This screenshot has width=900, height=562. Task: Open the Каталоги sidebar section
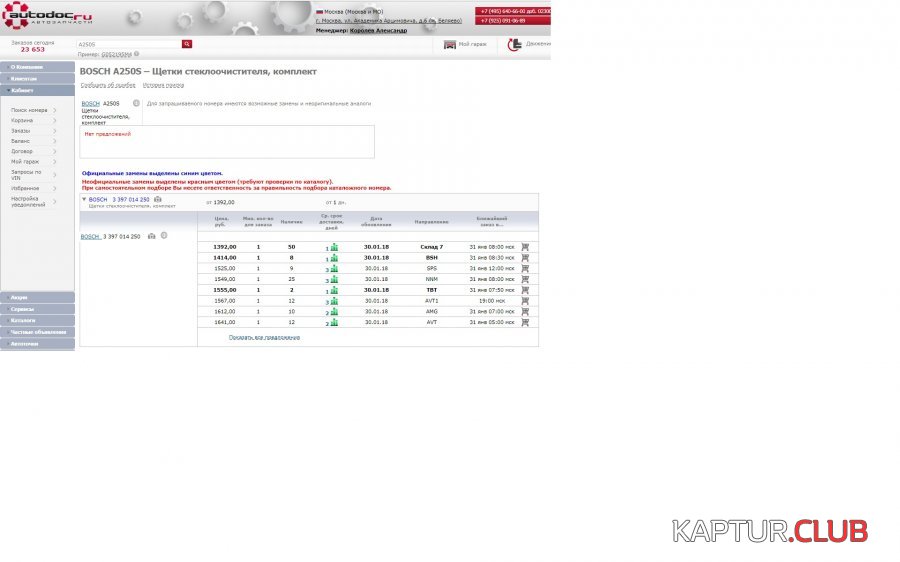click(x=37, y=320)
